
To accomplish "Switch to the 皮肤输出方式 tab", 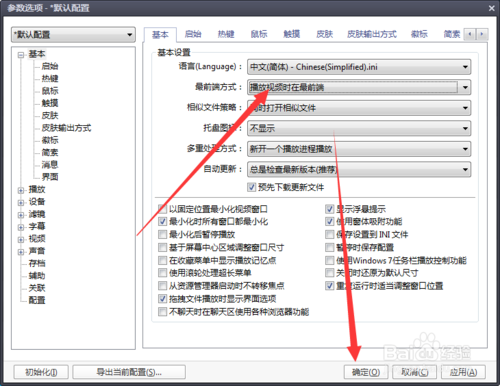I will [x=372, y=34].
